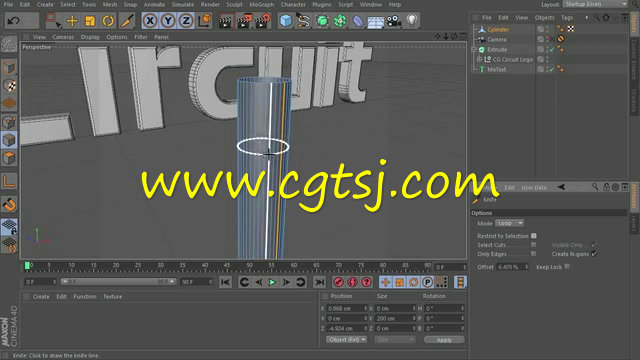Click the Apply button in coordinates

click(x=444, y=340)
